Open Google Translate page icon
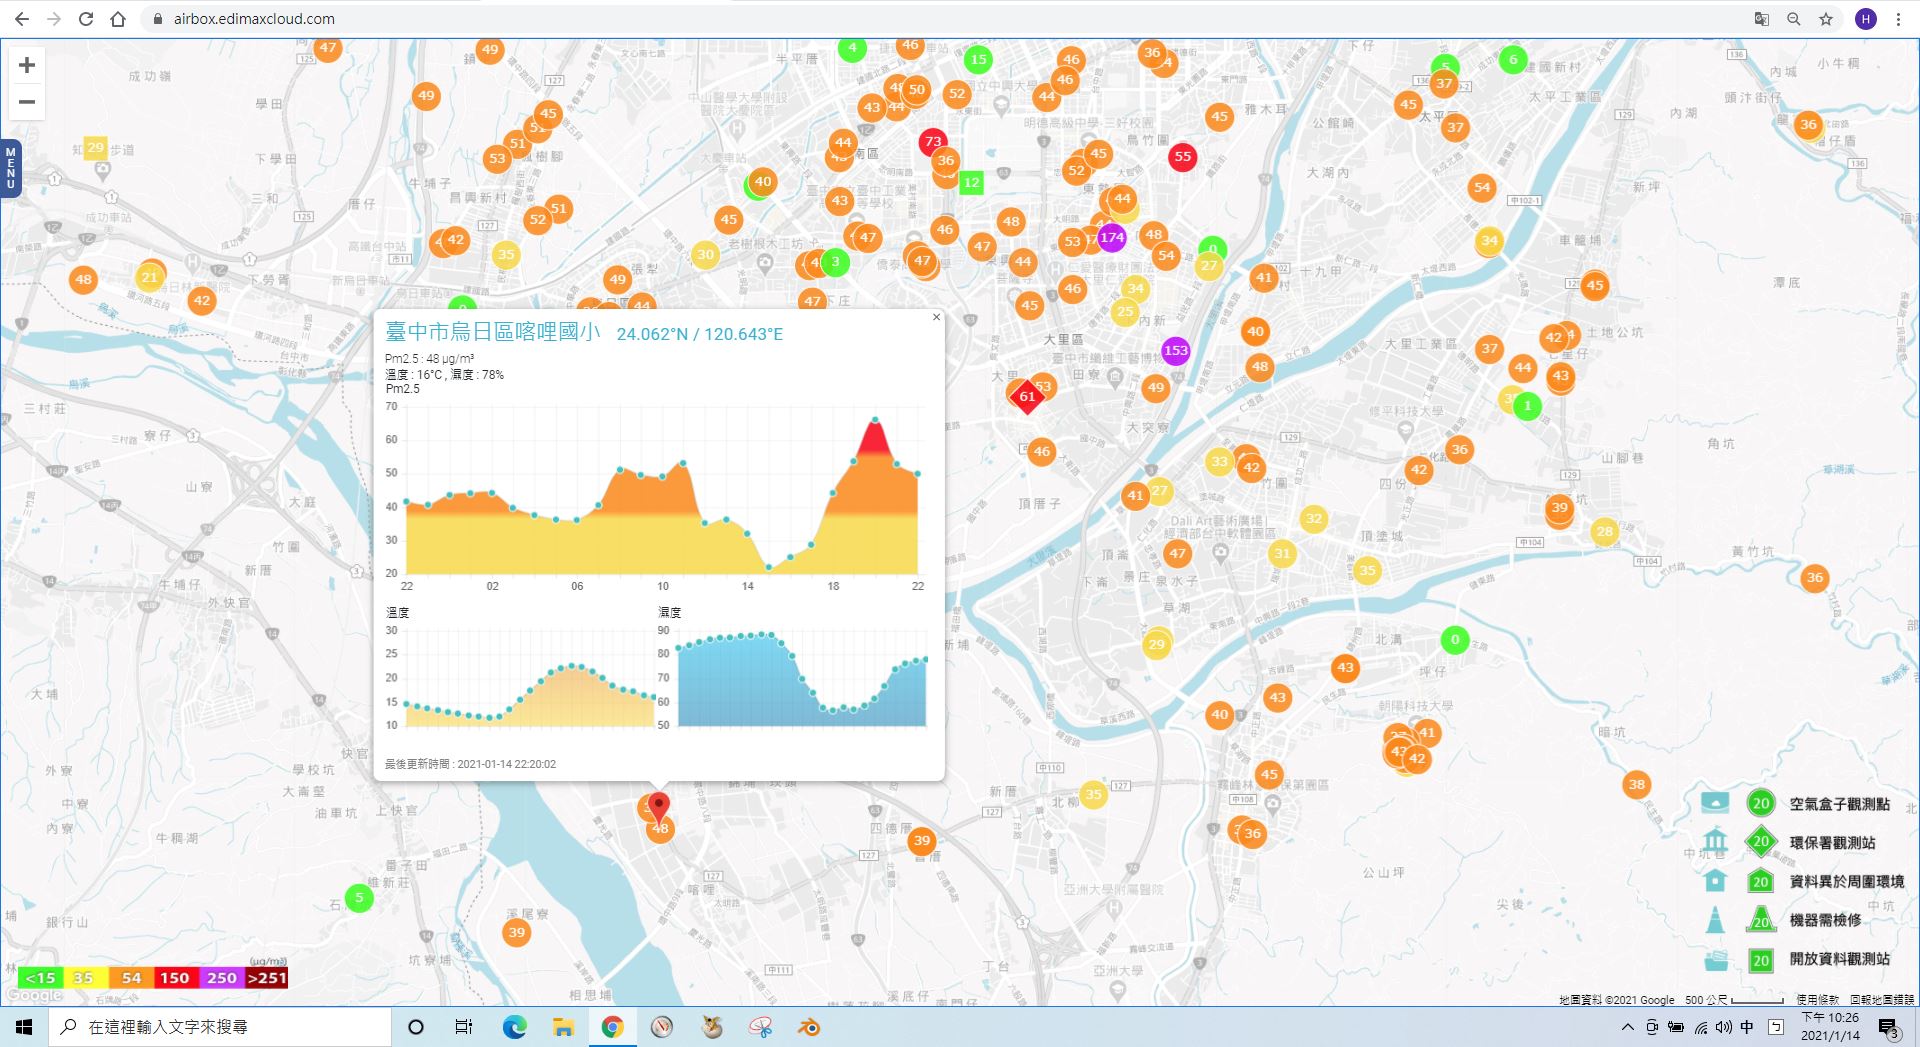Viewport: 1920px width, 1047px height. (x=1762, y=19)
